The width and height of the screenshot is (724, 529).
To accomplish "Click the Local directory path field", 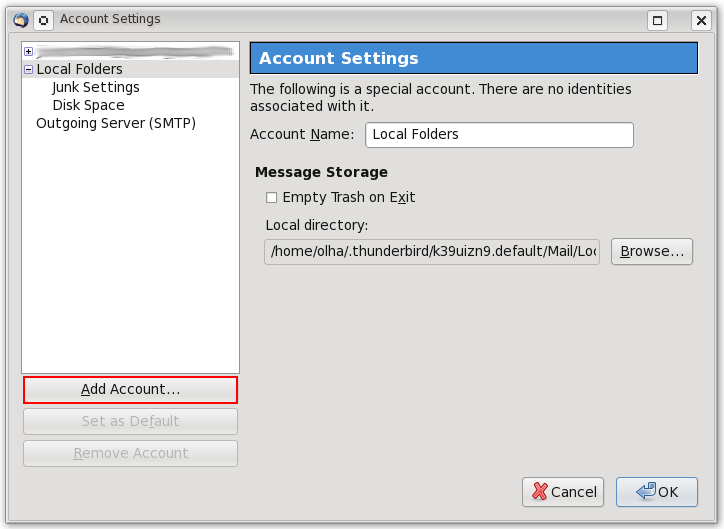I will 432,251.
